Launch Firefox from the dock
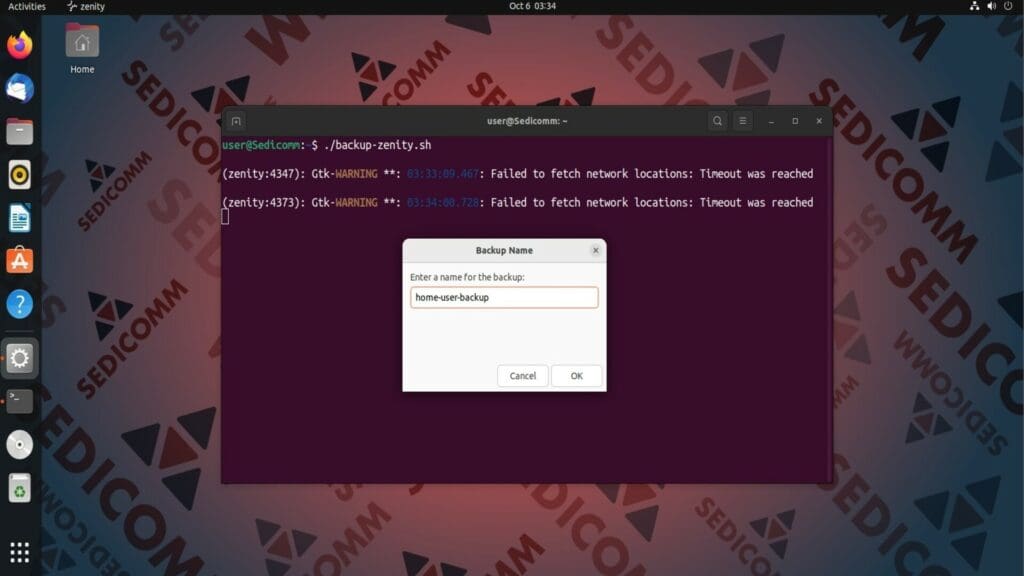Screen dimensions: 1024x576 pos(19,44)
